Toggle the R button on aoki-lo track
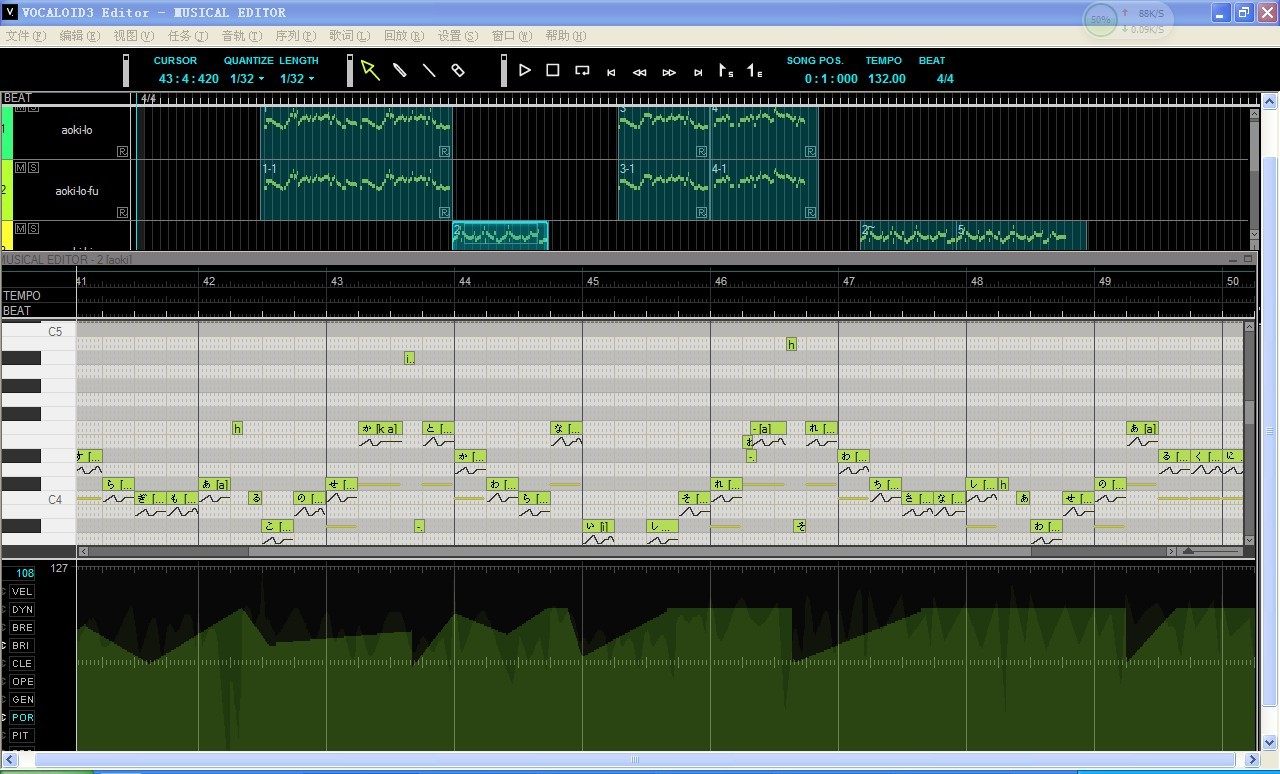This screenshot has width=1280, height=774. click(122, 152)
